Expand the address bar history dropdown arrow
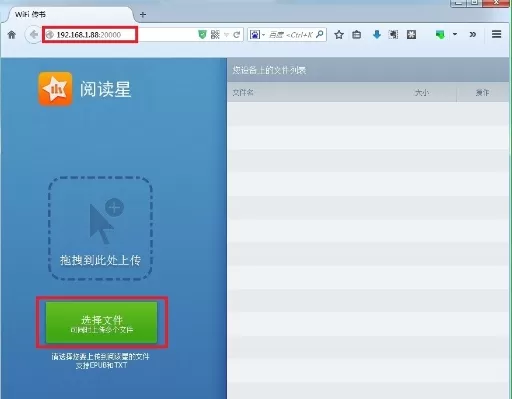The image size is (512, 399). 226,35
